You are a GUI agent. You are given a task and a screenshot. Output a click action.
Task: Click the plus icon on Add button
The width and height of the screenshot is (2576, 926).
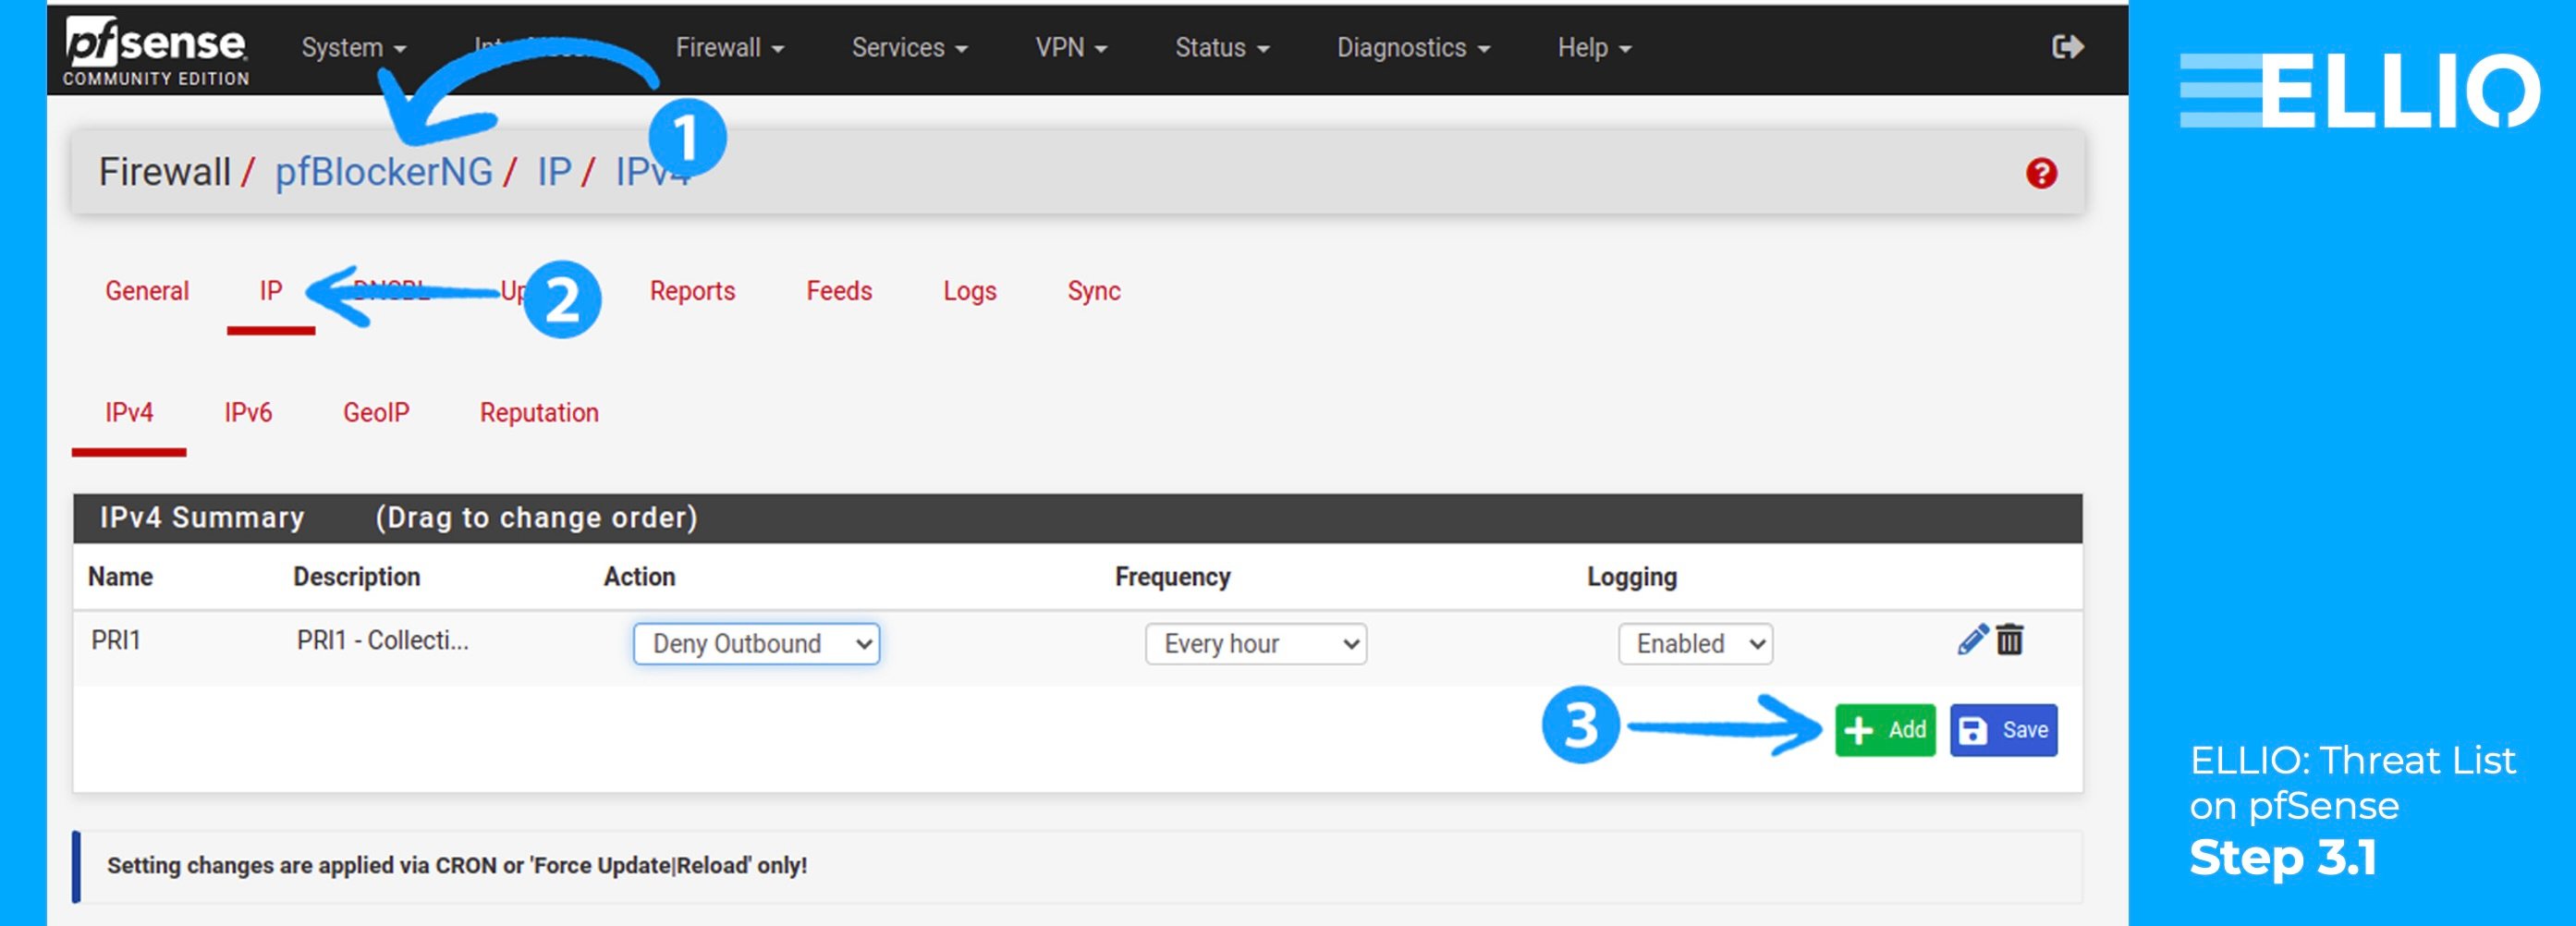(x=1860, y=730)
